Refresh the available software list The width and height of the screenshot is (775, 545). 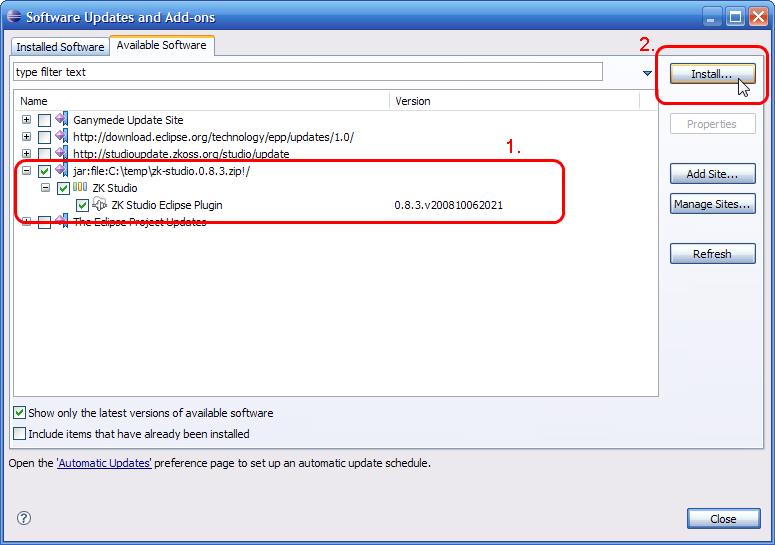tap(712, 253)
